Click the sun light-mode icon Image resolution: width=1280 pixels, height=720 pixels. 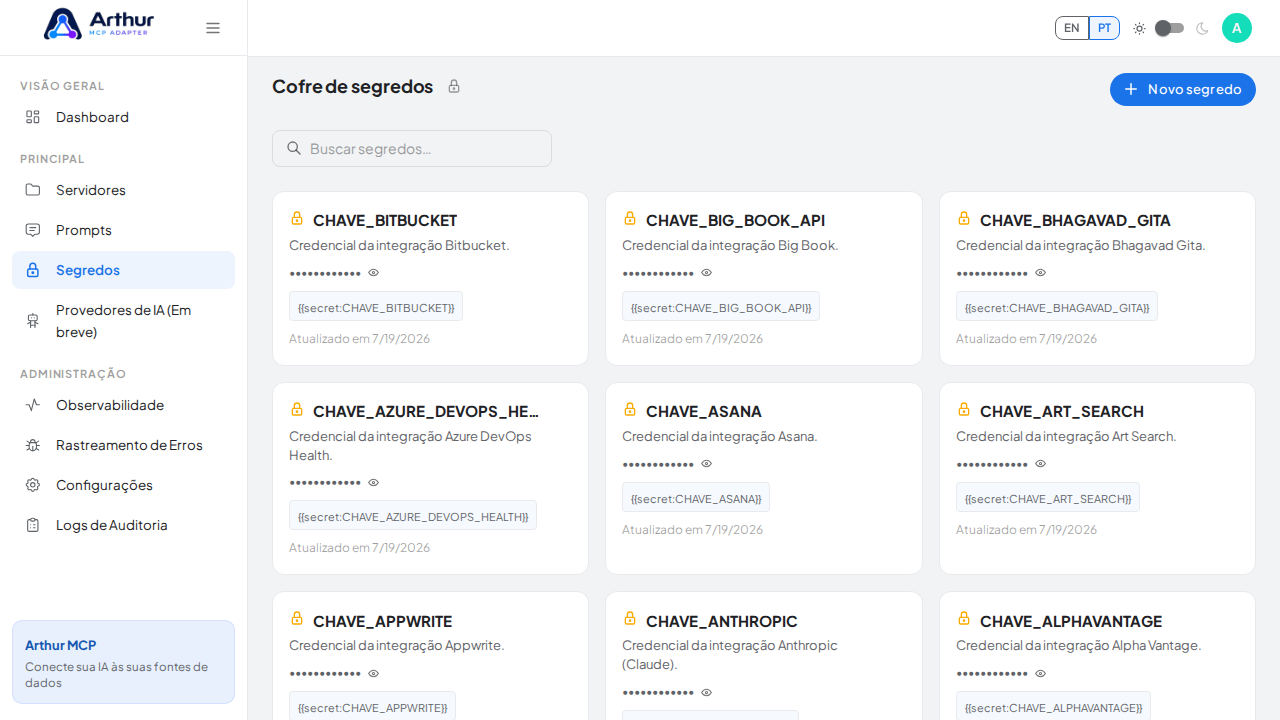(x=1139, y=28)
